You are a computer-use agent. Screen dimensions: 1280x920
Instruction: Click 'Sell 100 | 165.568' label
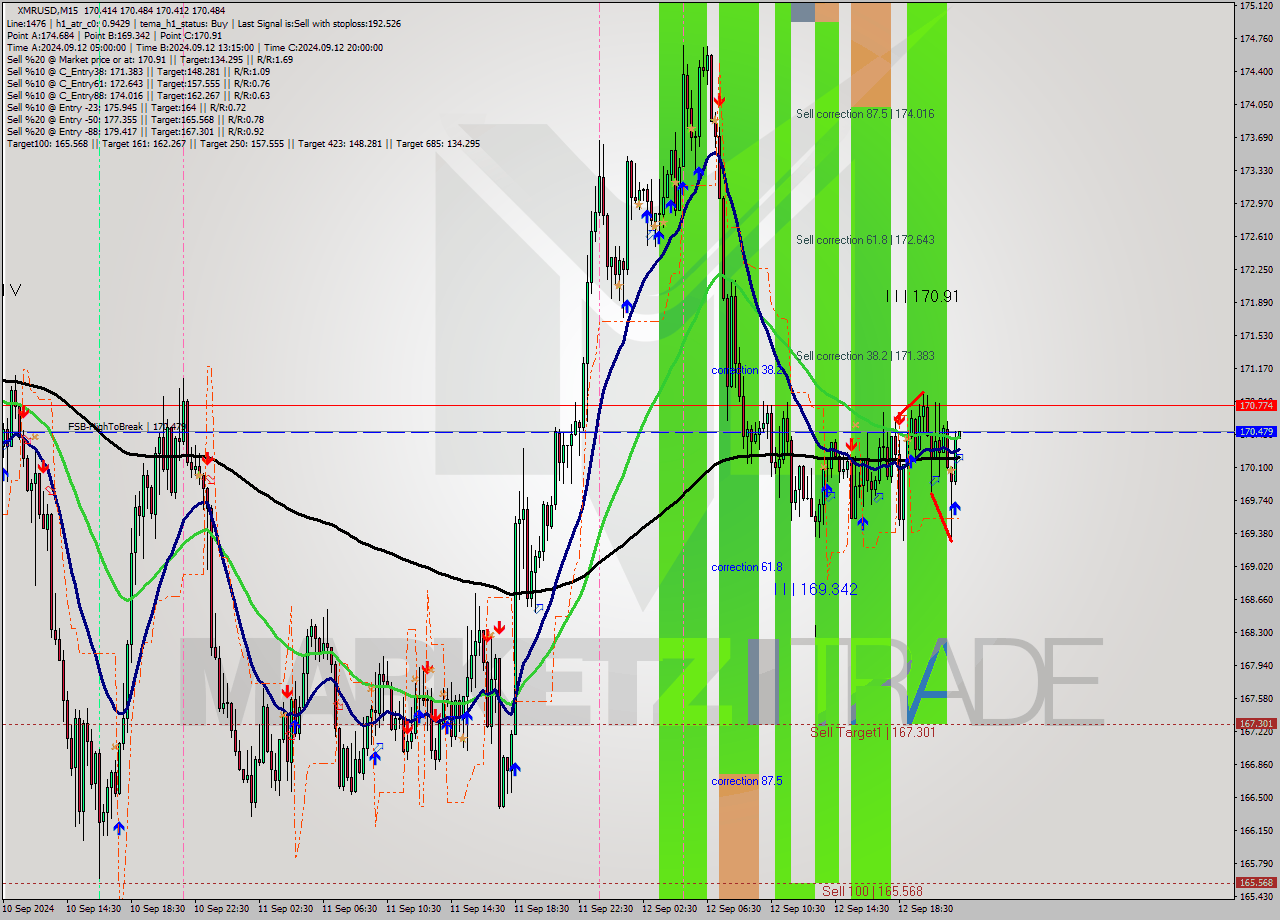(x=872, y=891)
